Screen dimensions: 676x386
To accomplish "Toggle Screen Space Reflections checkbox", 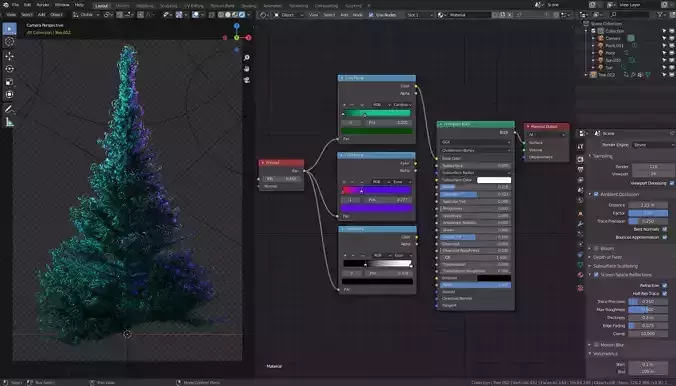I will point(596,275).
